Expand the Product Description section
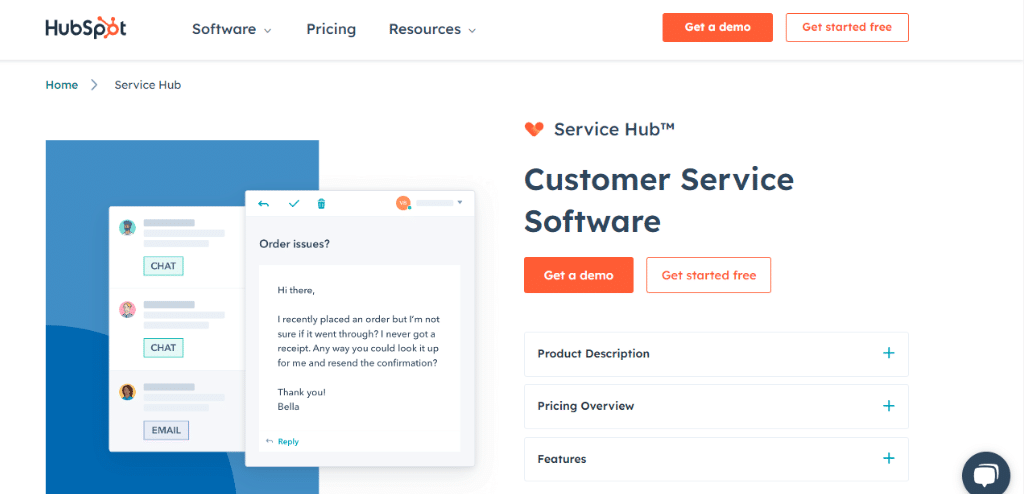Viewport: 1024px width, 494px height. click(x=716, y=354)
